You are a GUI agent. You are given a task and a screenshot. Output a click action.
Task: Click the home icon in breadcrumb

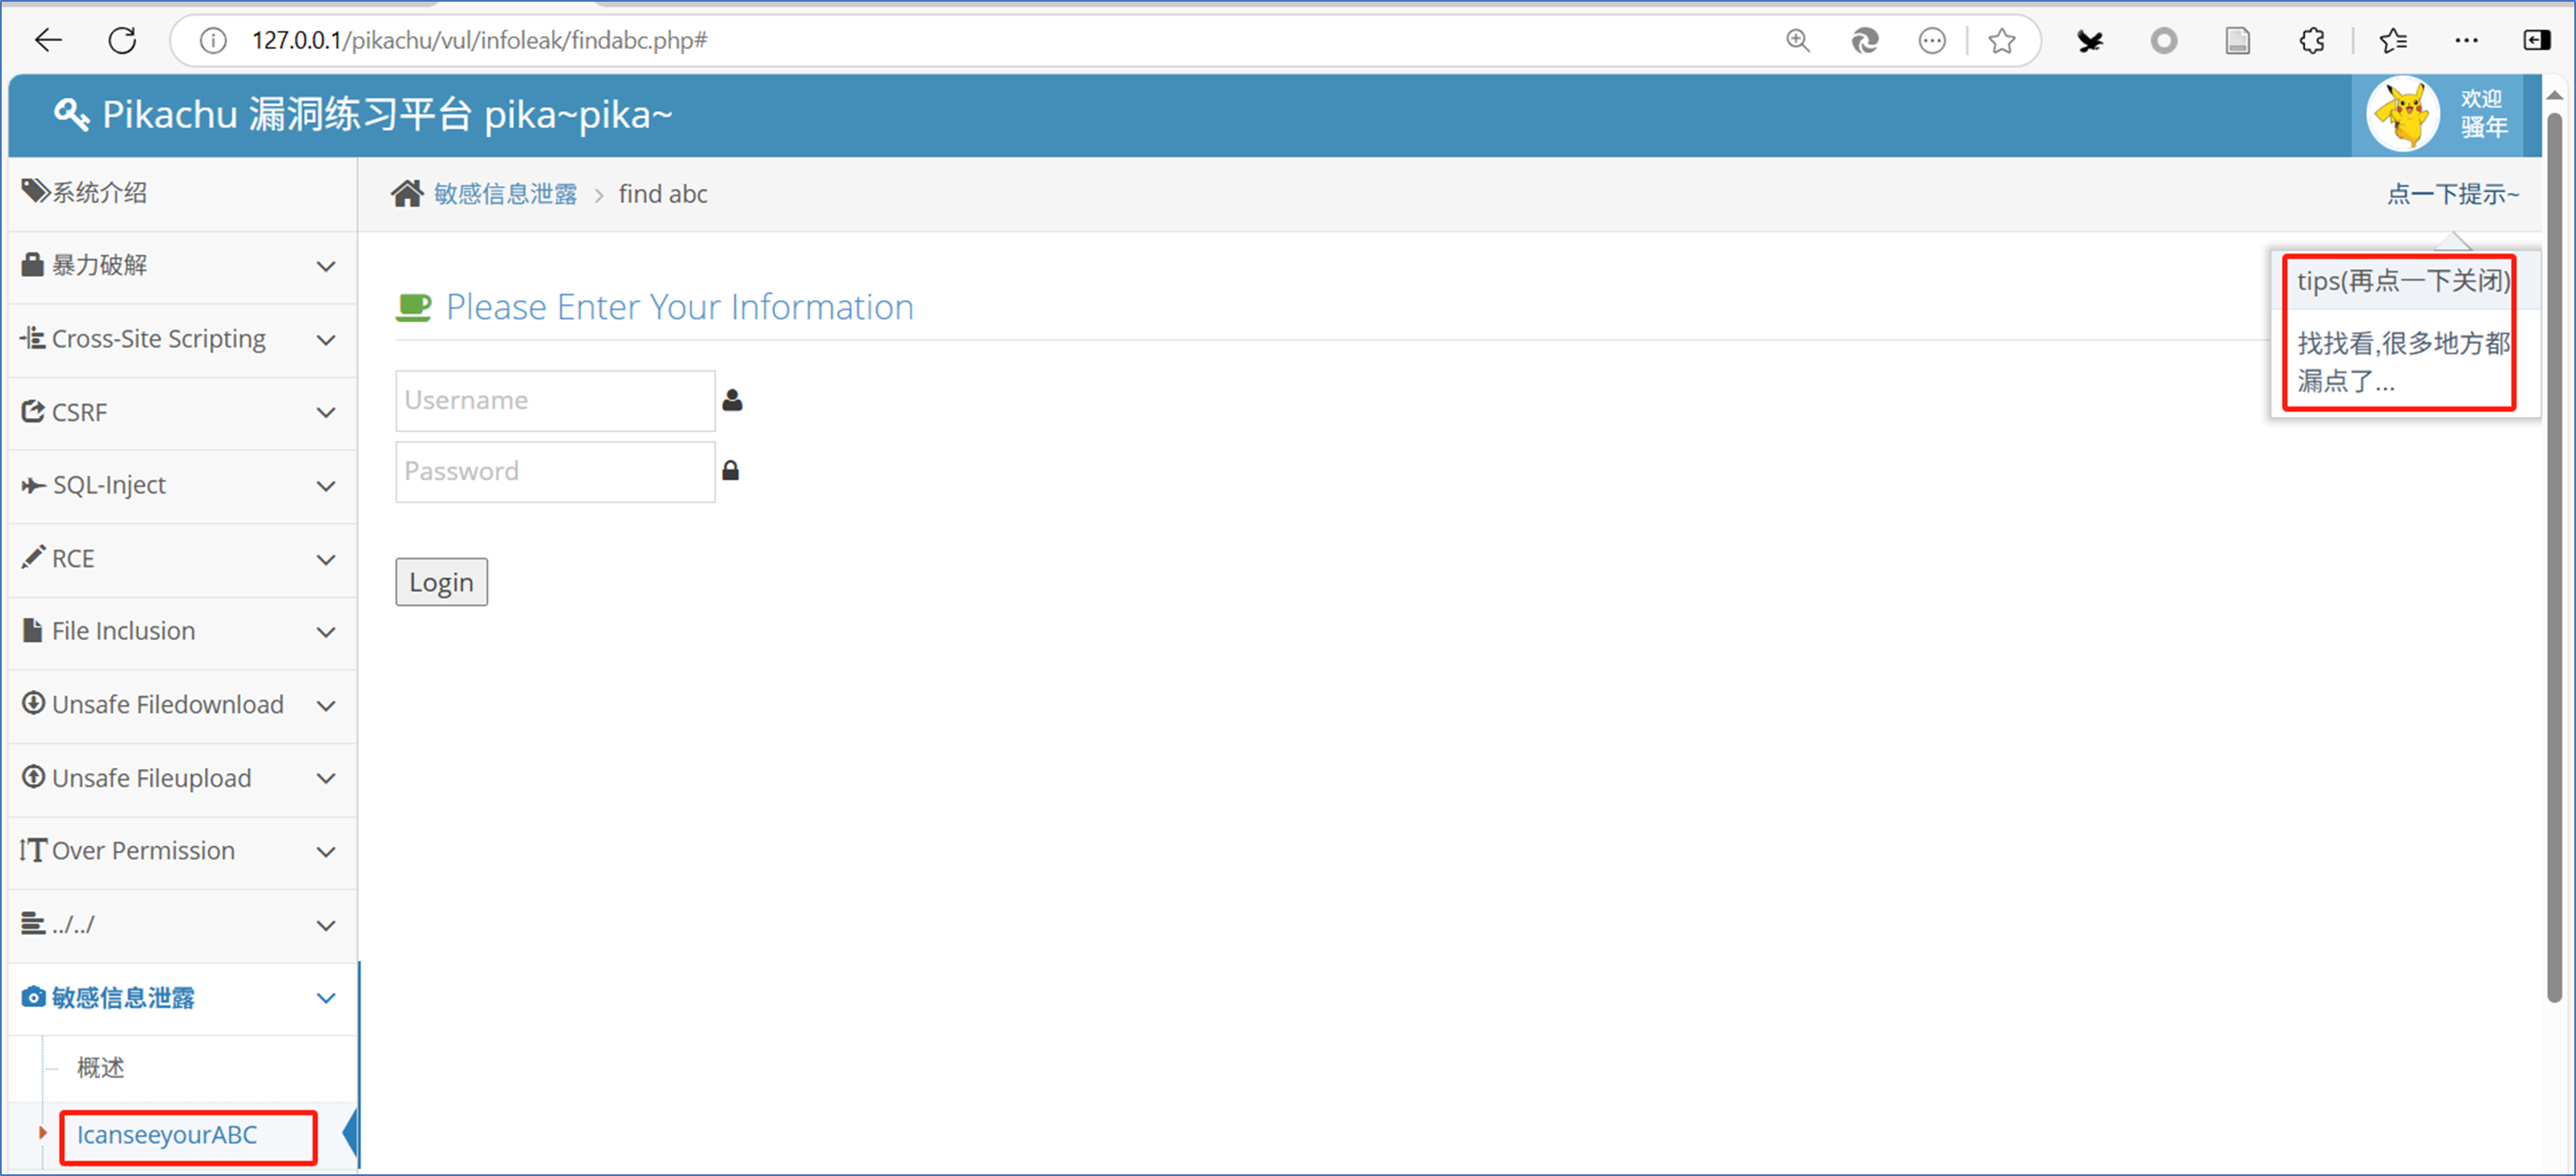pyautogui.click(x=407, y=193)
